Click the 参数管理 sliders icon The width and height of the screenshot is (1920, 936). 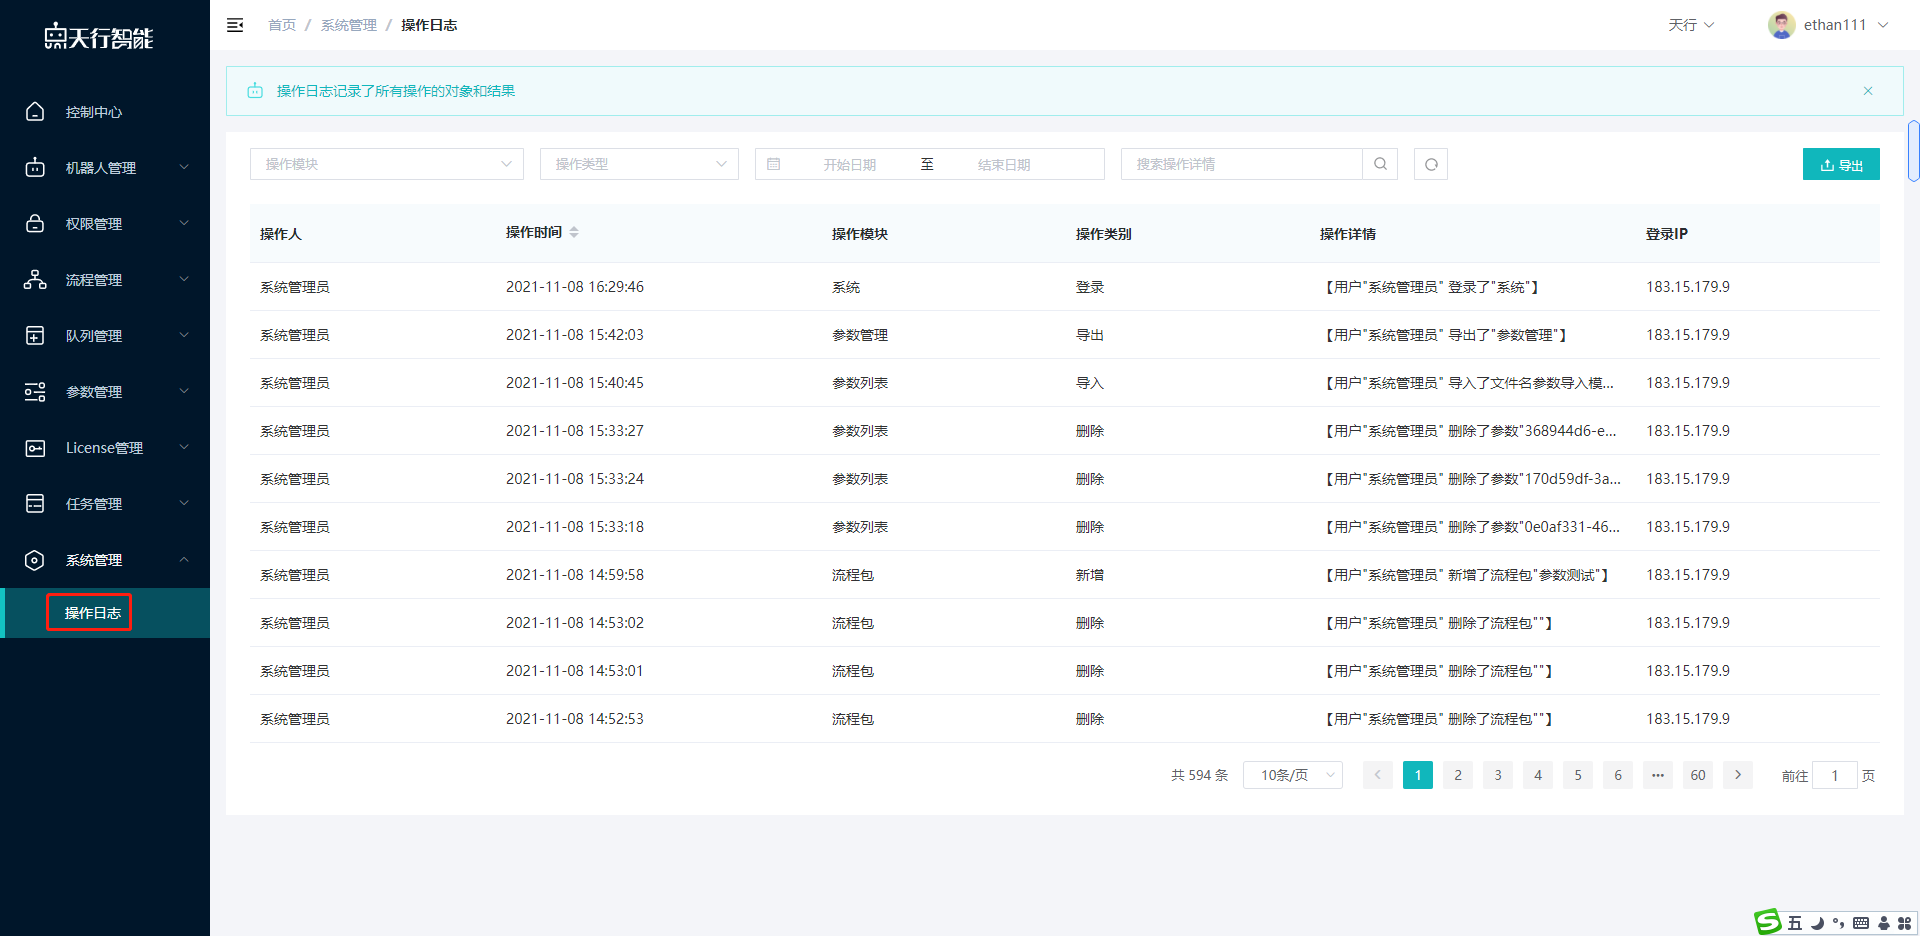[35, 392]
